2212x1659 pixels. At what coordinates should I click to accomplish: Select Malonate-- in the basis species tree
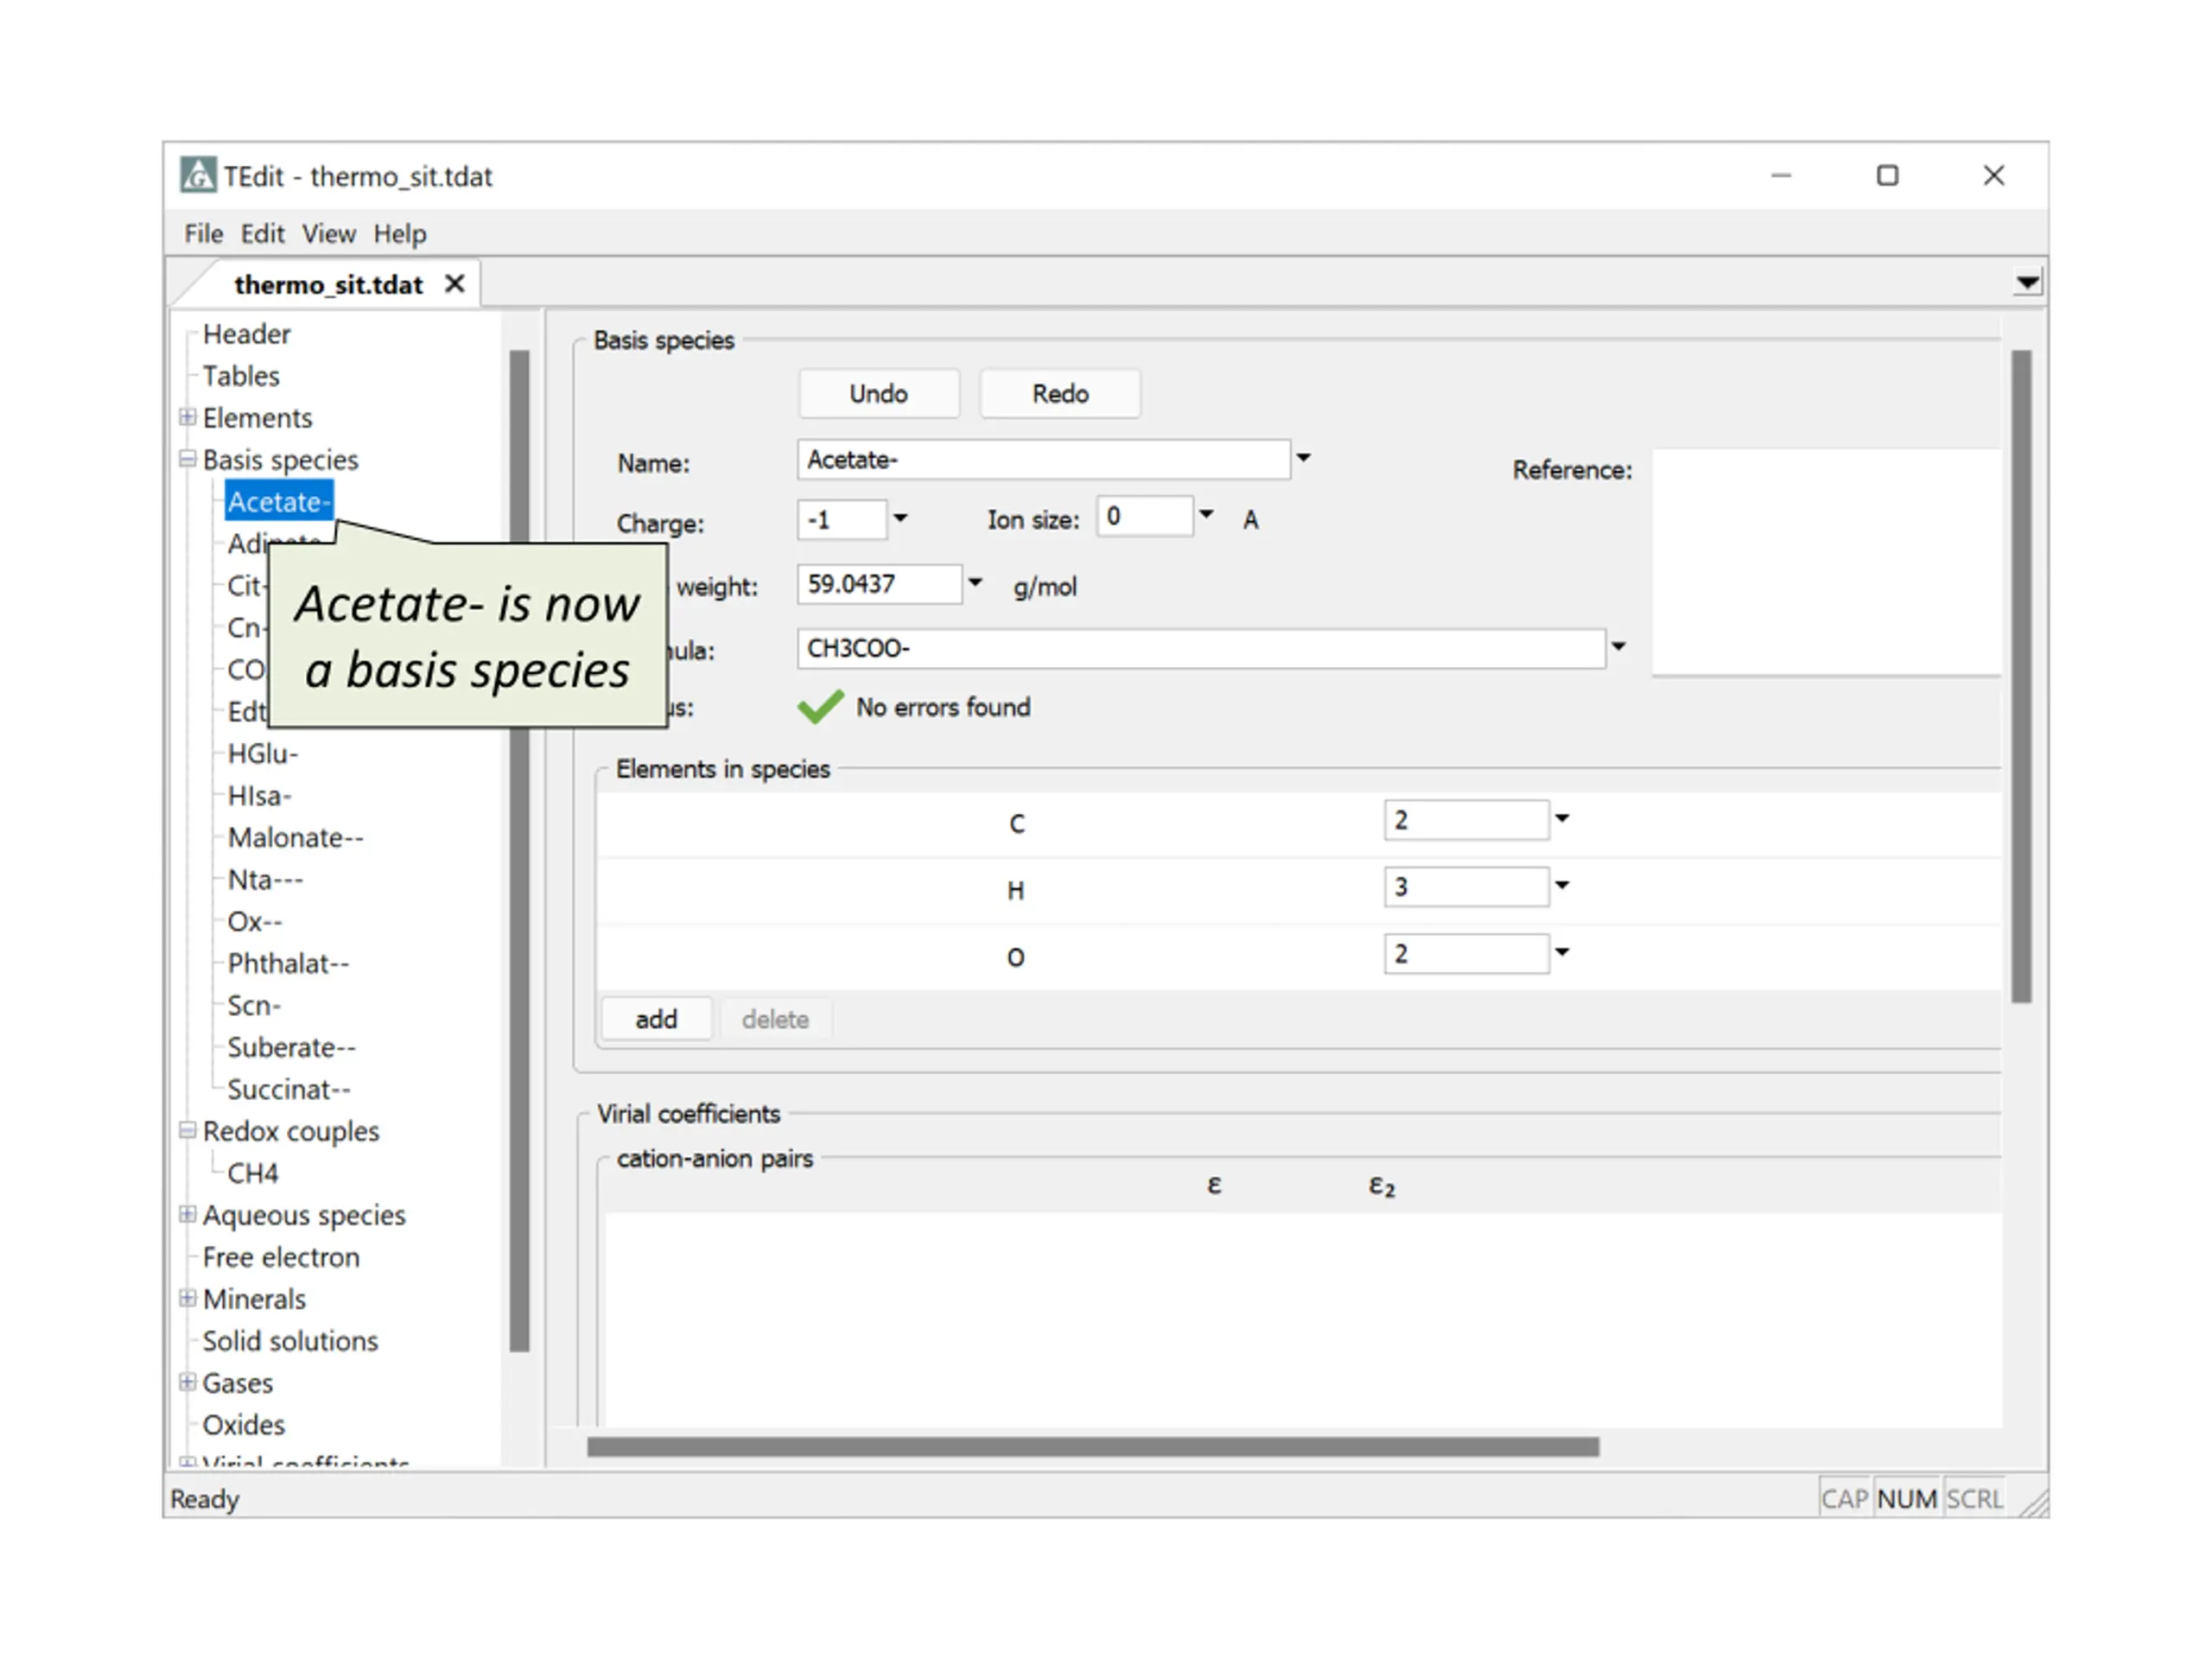click(295, 837)
